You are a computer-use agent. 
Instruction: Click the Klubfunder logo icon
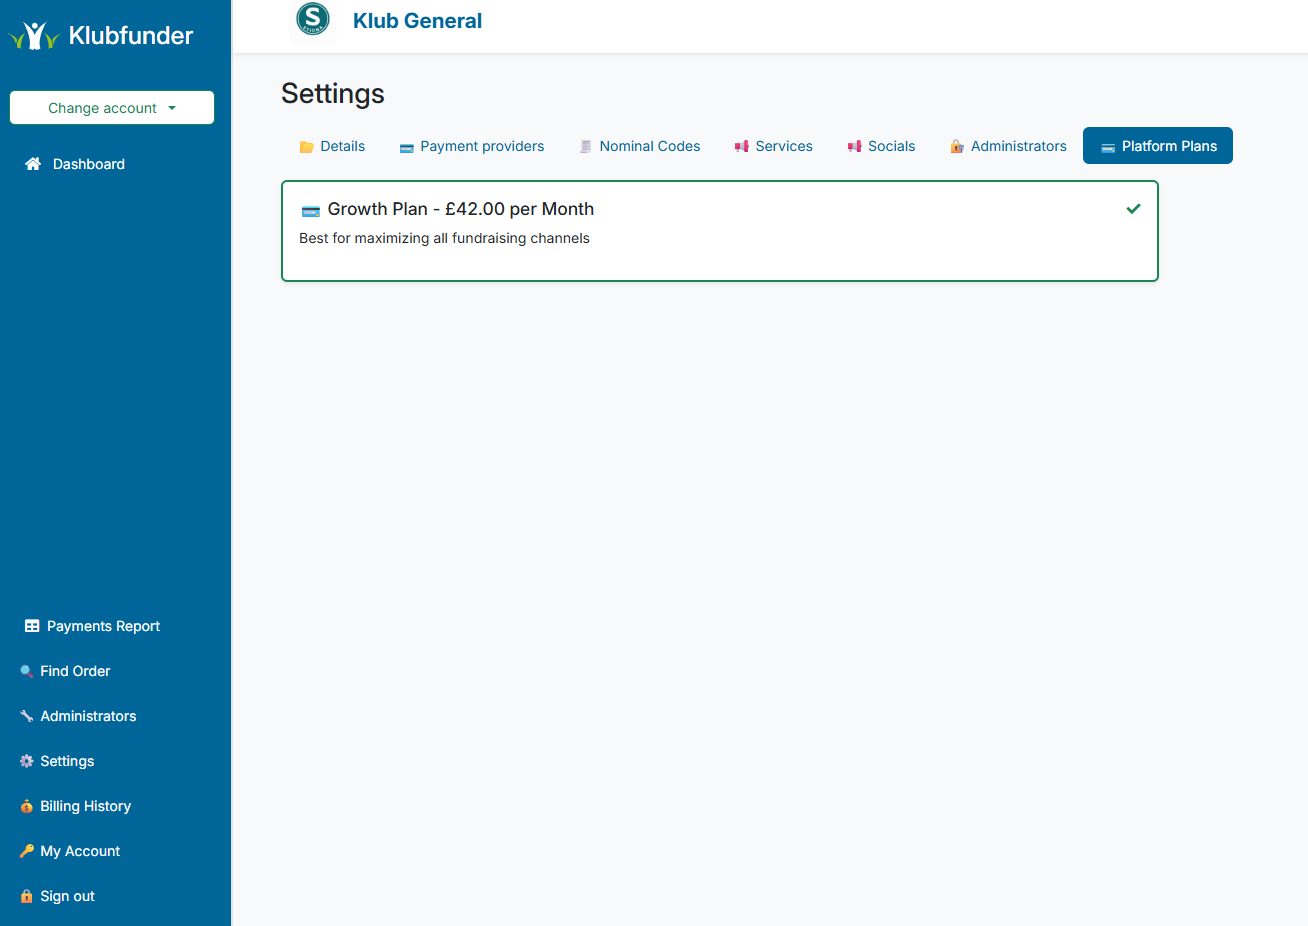tap(34, 36)
